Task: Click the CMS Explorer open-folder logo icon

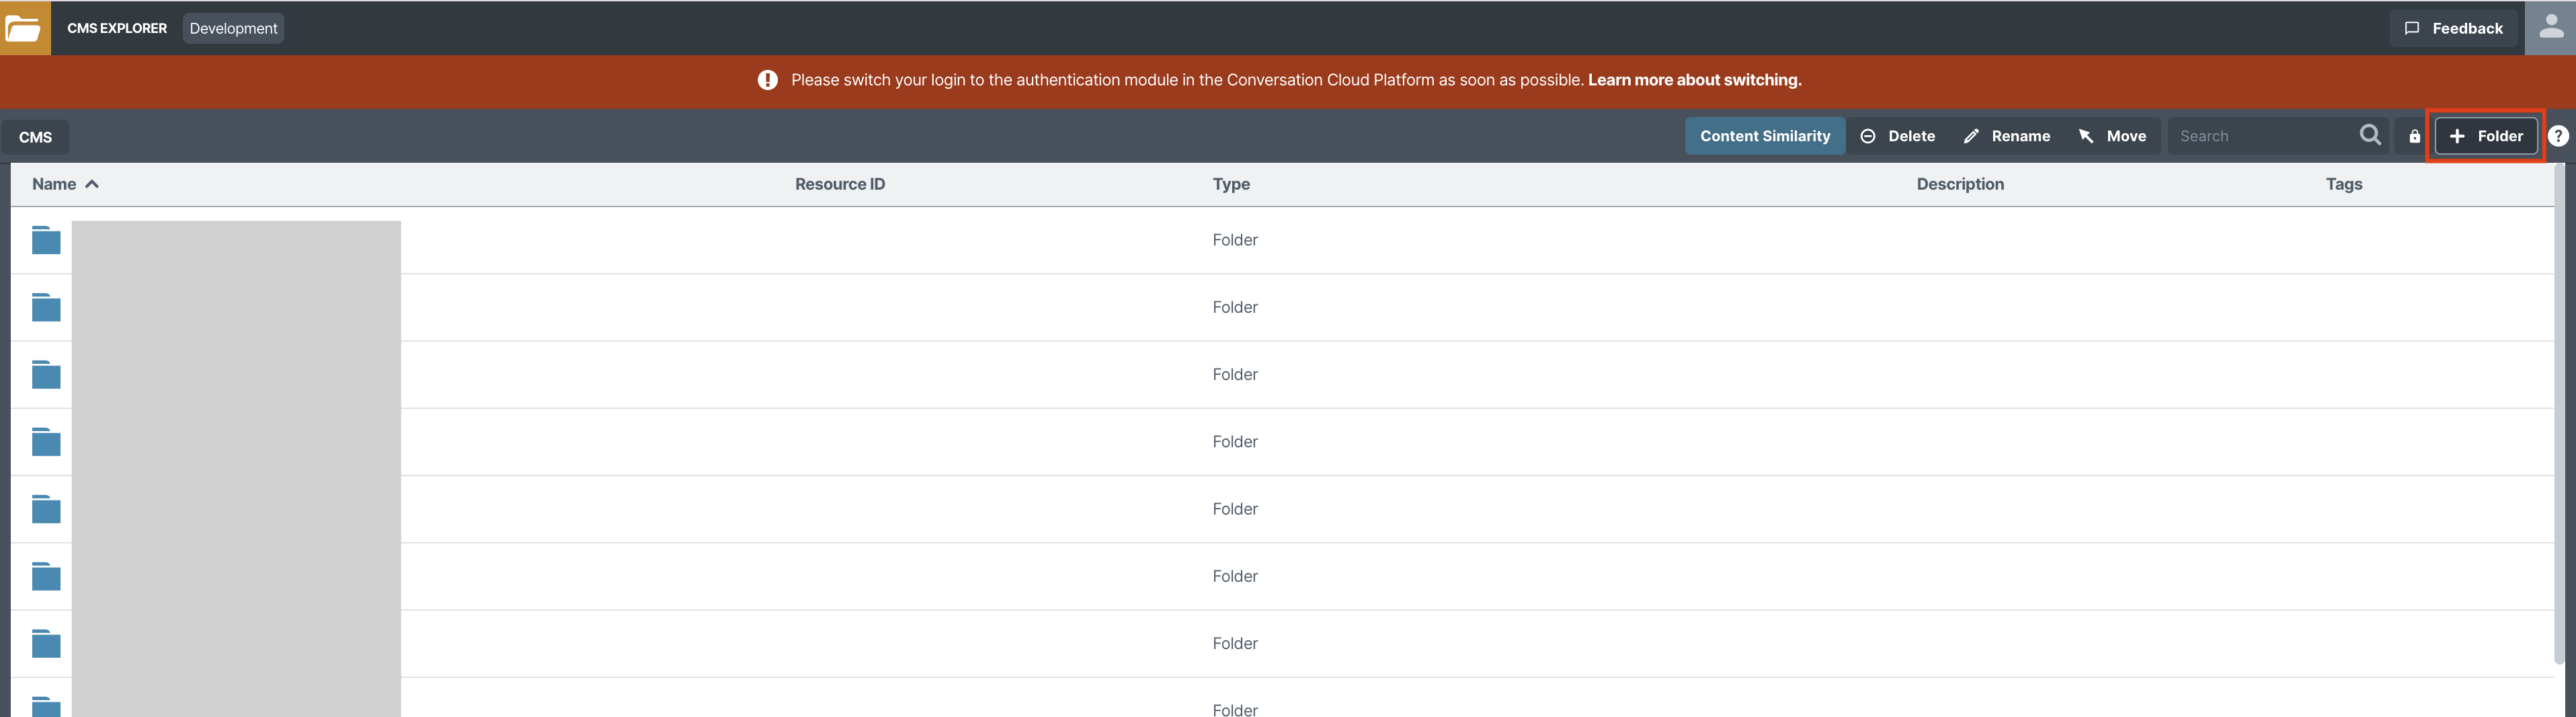Action: pos(25,28)
